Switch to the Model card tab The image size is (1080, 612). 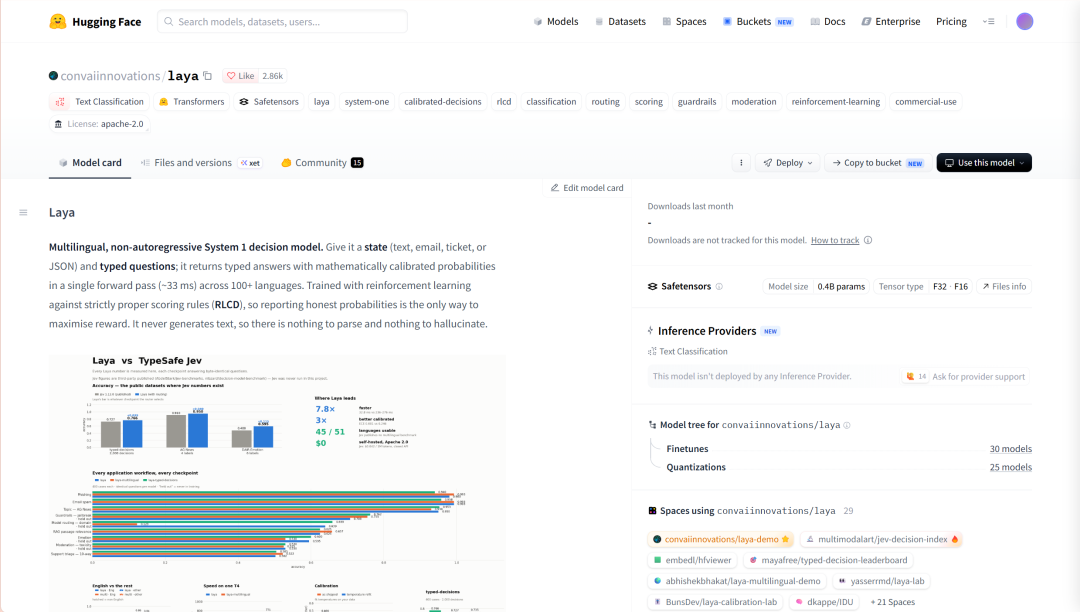coord(90,162)
